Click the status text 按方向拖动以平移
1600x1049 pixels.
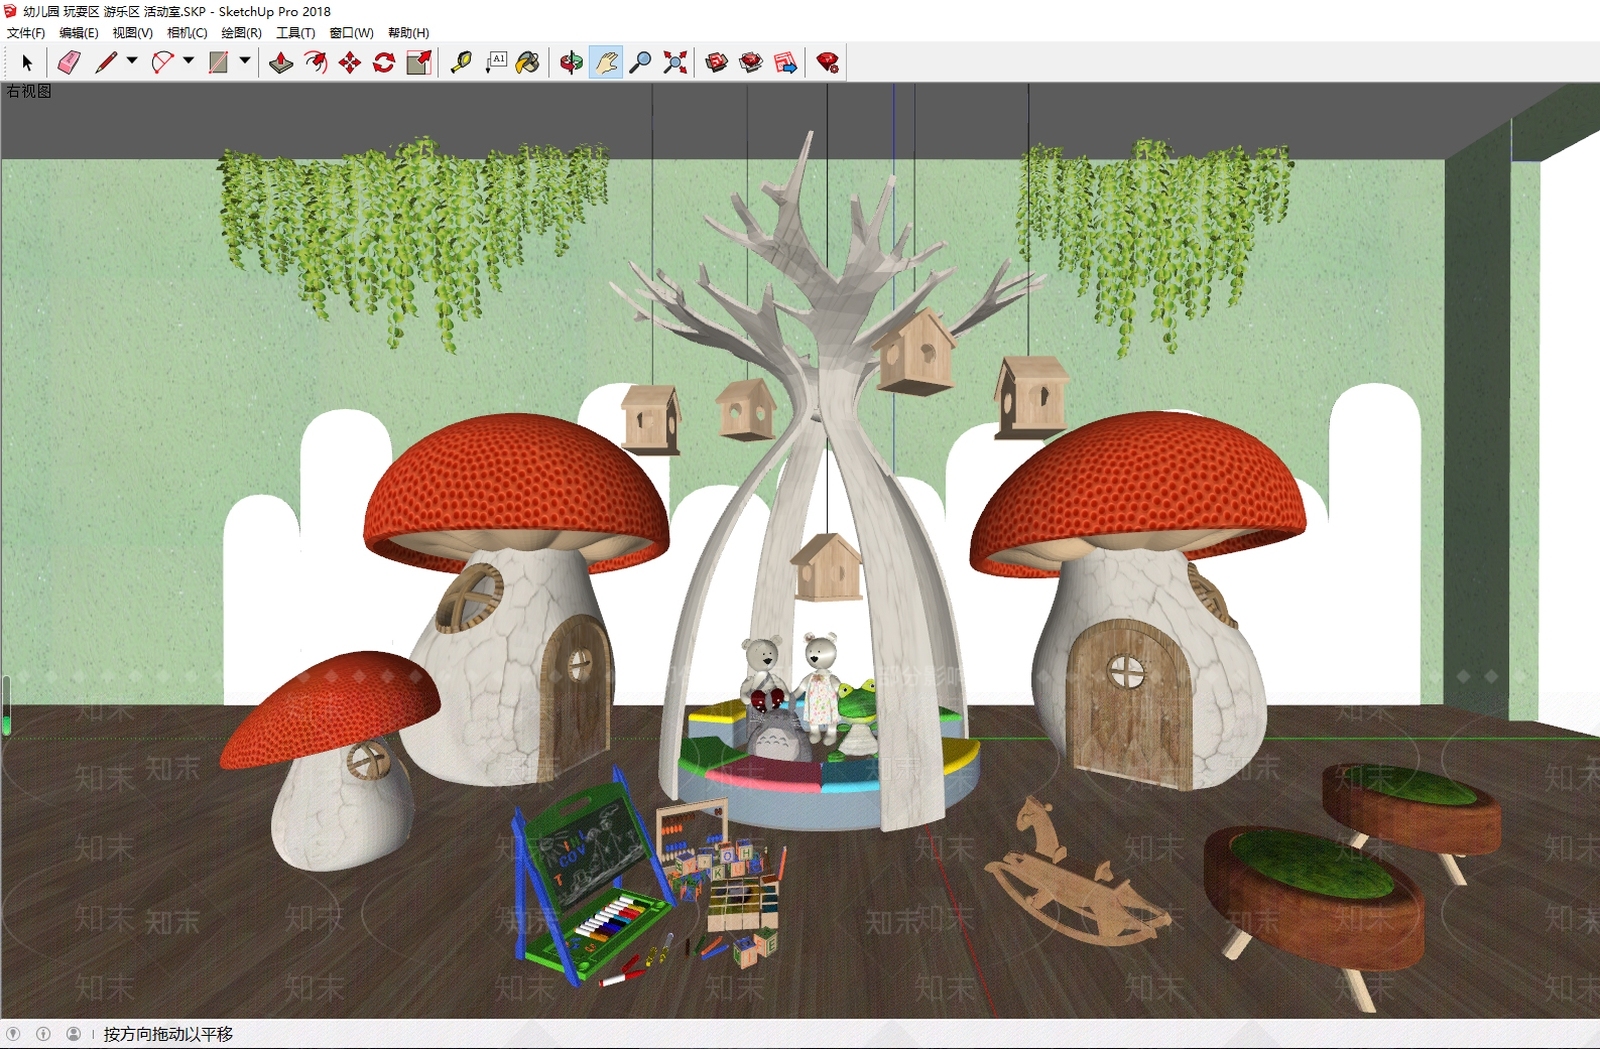pos(168,1034)
